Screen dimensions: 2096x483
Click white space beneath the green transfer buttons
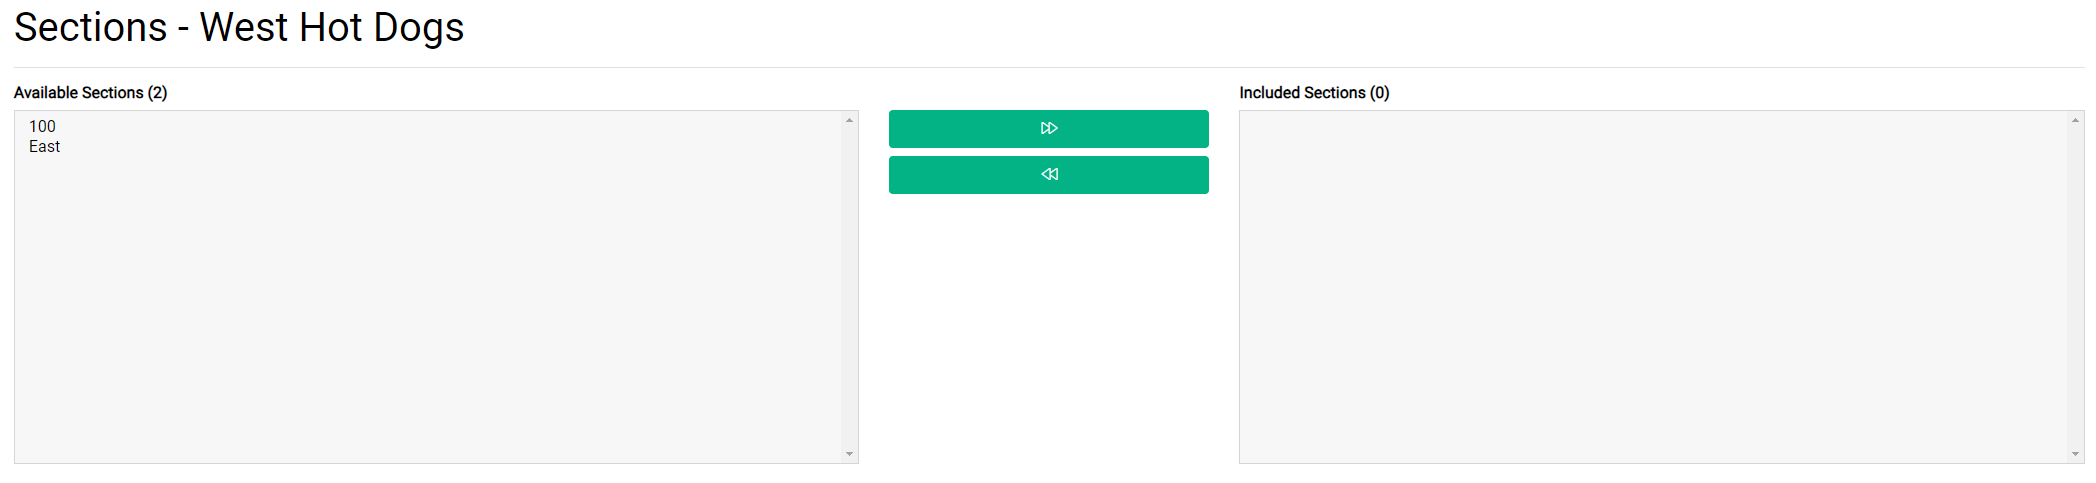1049,330
